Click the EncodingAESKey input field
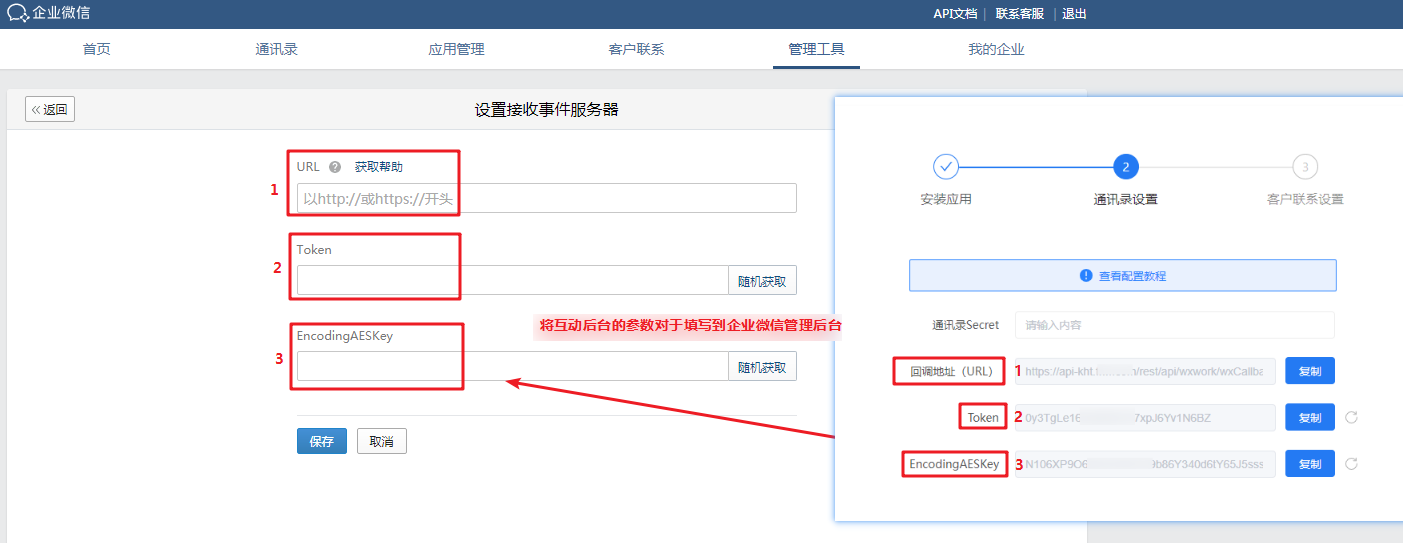Screen dimensions: 1403x543 pos(512,366)
